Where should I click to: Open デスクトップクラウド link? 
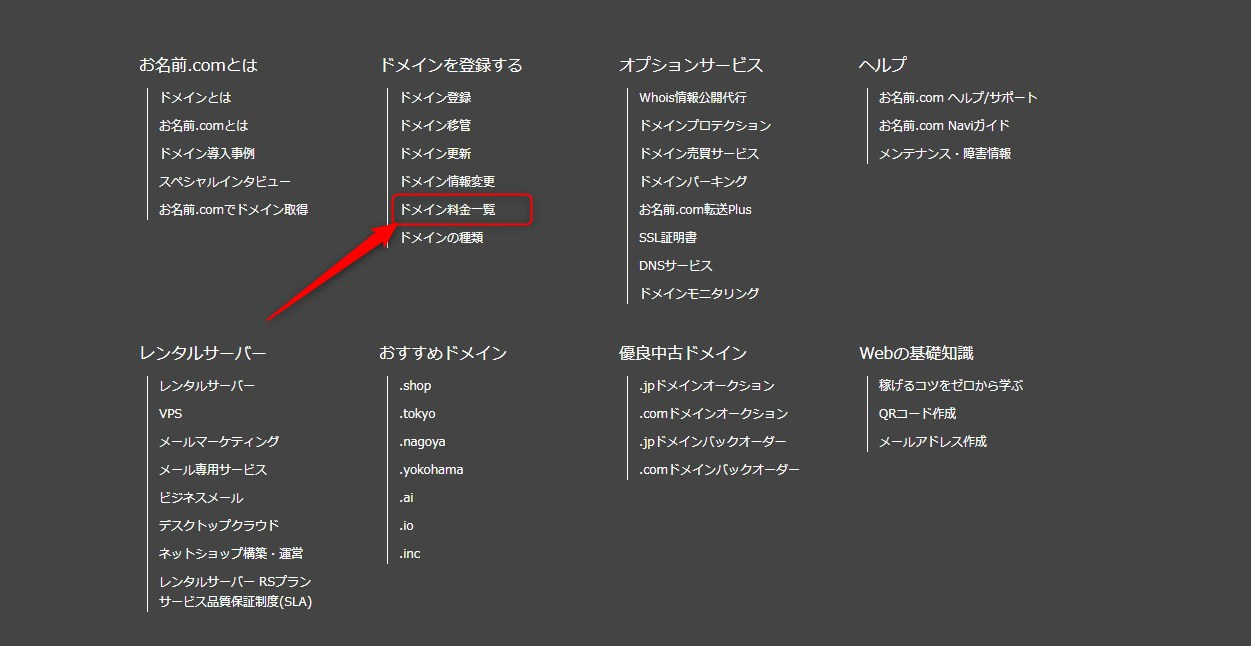[x=219, y=526]
